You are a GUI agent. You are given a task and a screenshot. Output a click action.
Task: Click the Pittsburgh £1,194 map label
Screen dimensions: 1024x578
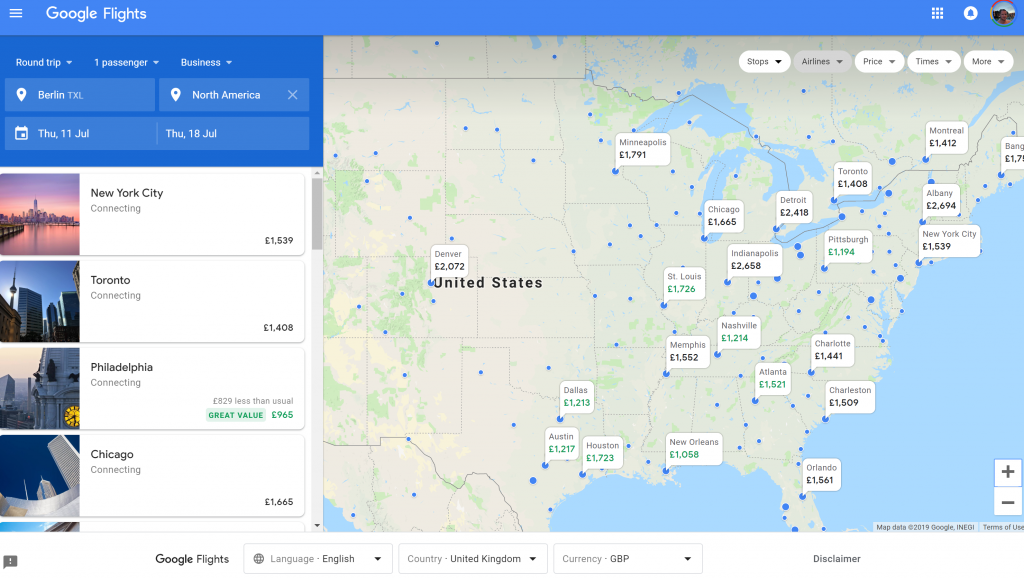(848, 246)
